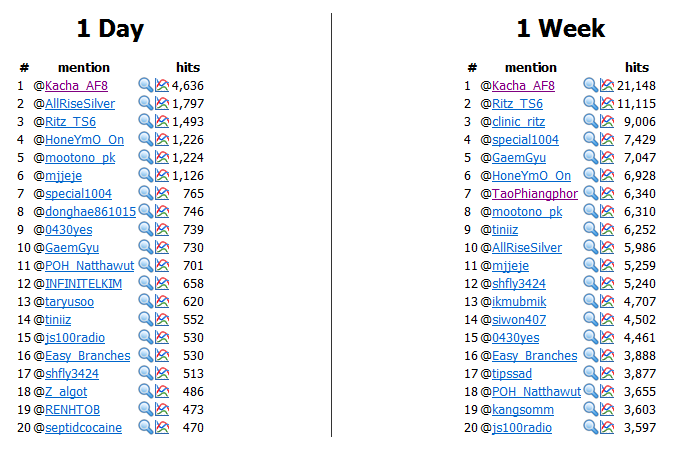Screen dimensions: 677x455
Task: Open chart icon for clinic_ritz in 1 Week list
Action: [x=607, y=121]
